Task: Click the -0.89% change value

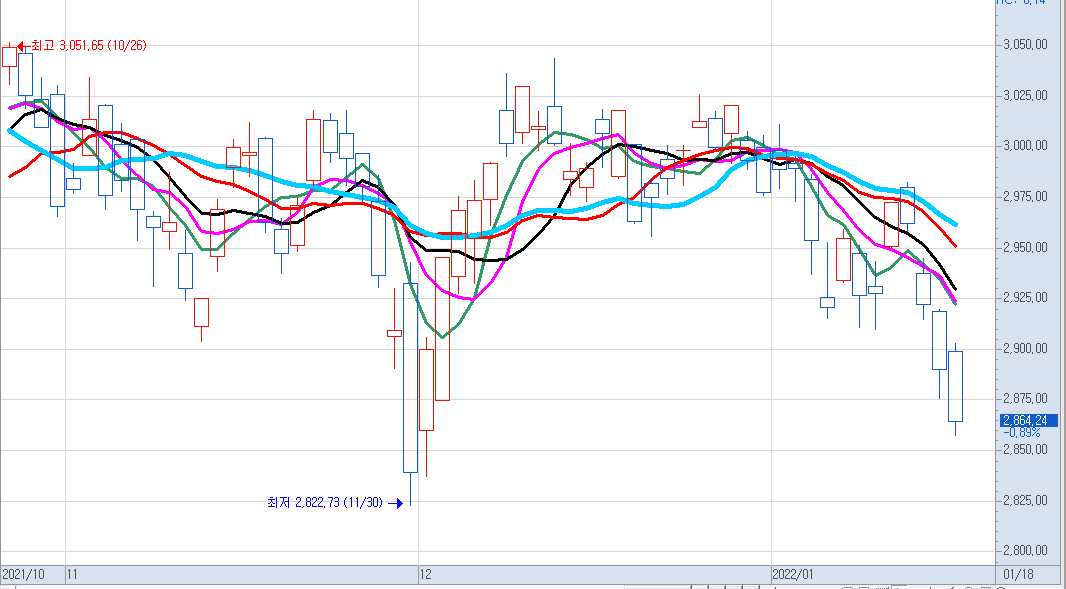Action: [x=1021, y=432]
